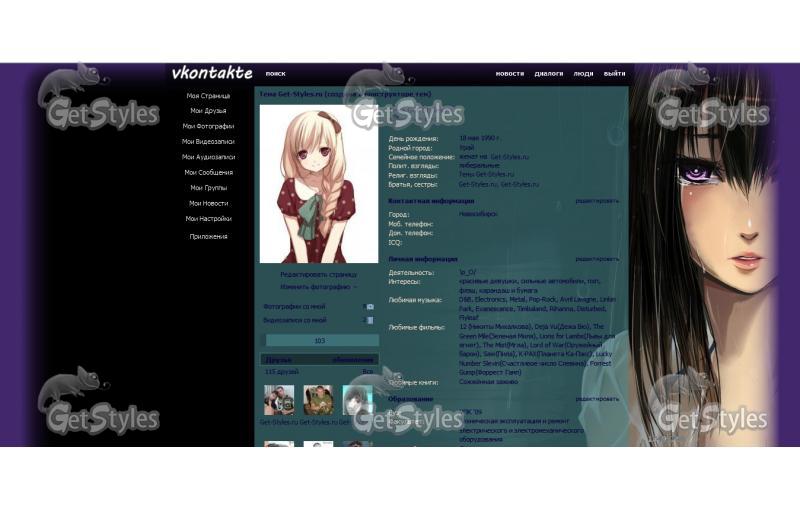Image resolution: width=800 pixels, height=509 pixels.
Task: Select Мои Настройки in the sidebar
Action: pyautogui.click(x=208, y=218)
